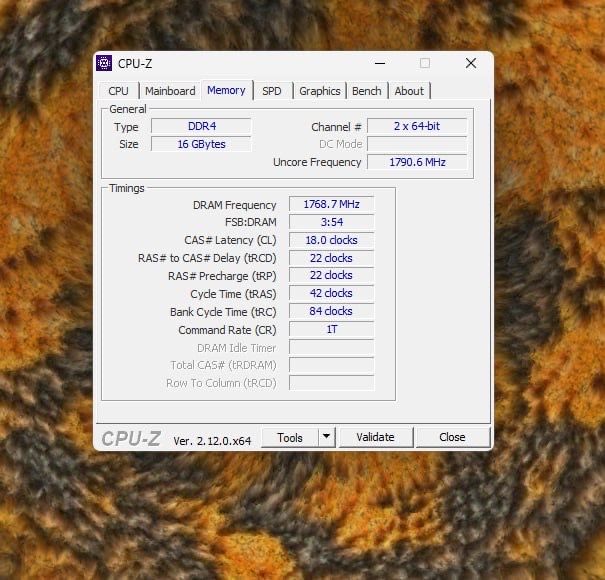
Task: Click the Bank Cycle Time value 84 clocks
Action: [x=331, y=311]
